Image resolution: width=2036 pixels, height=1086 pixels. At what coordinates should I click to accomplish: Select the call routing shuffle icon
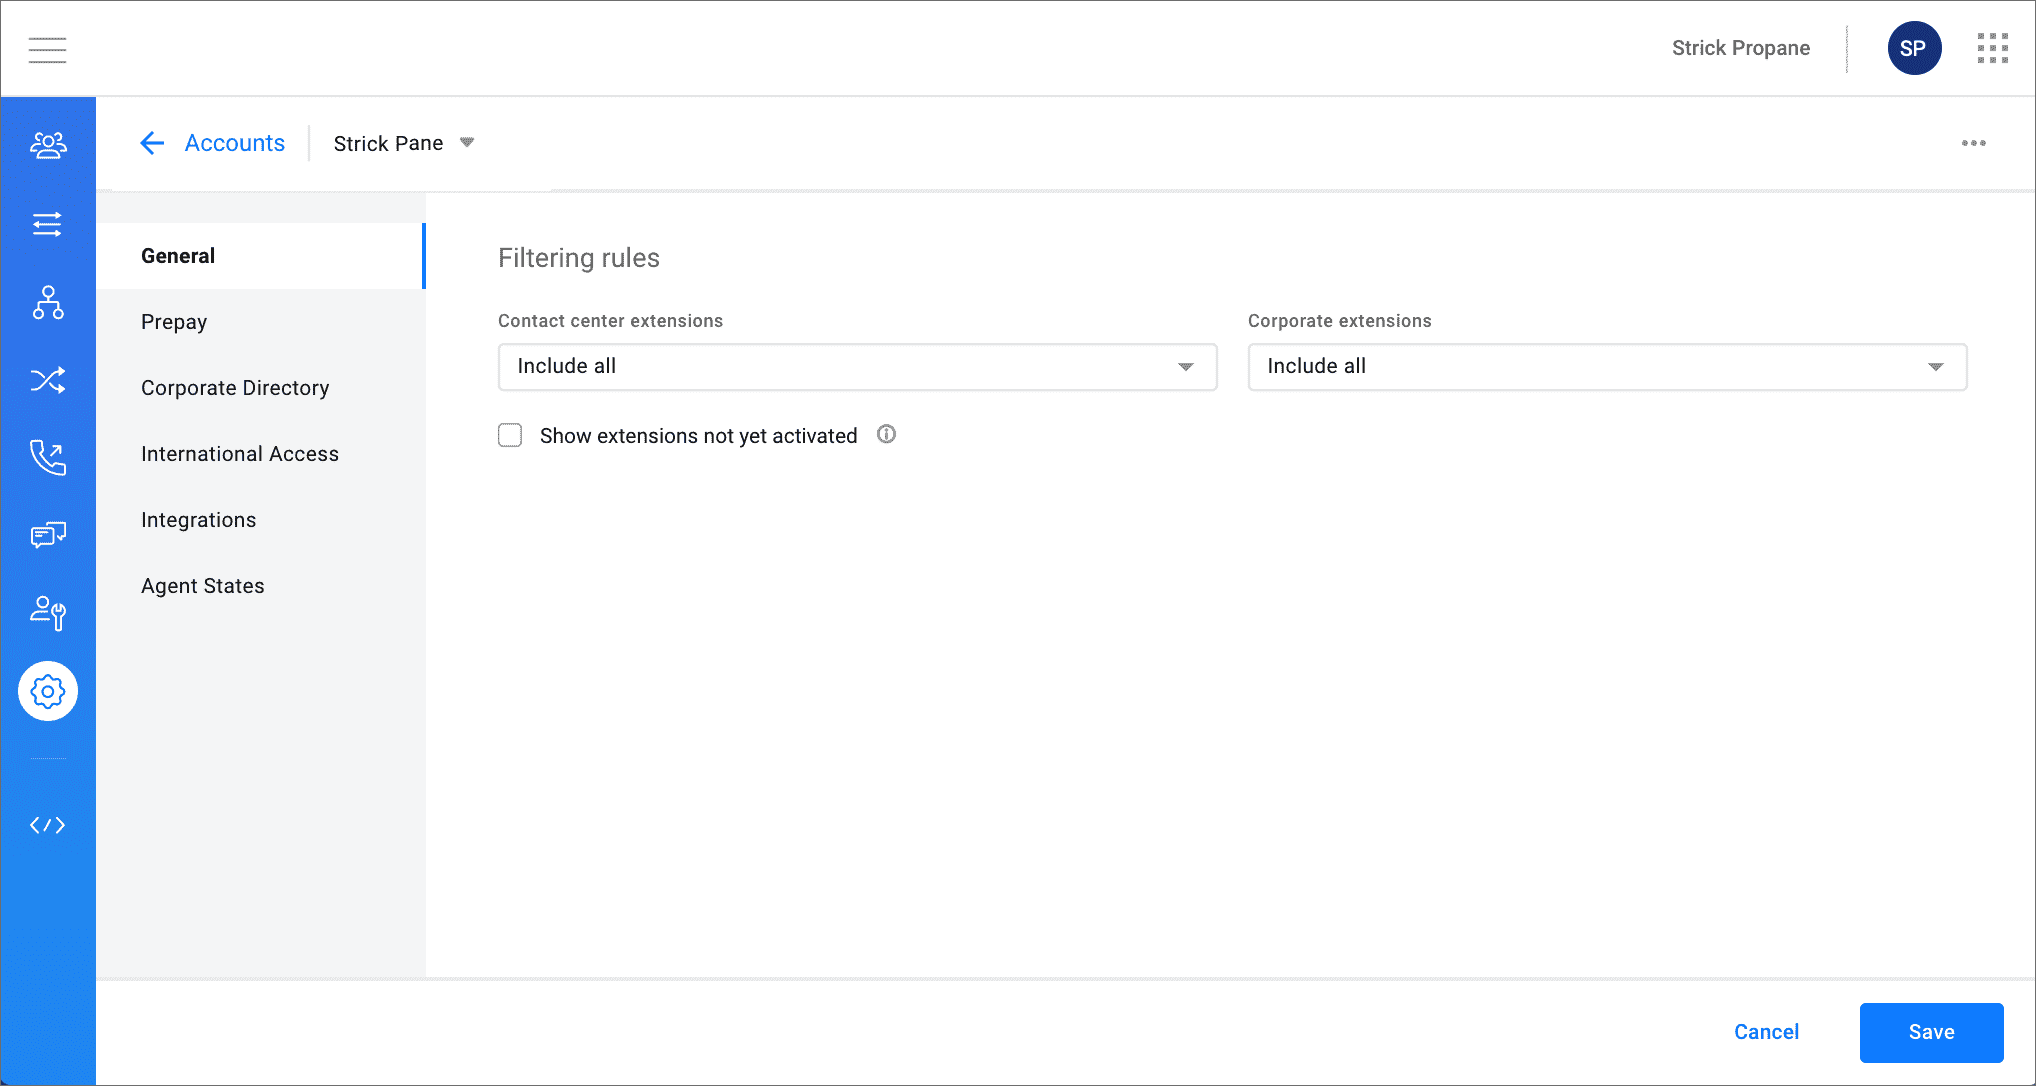(x=47, y=380)
